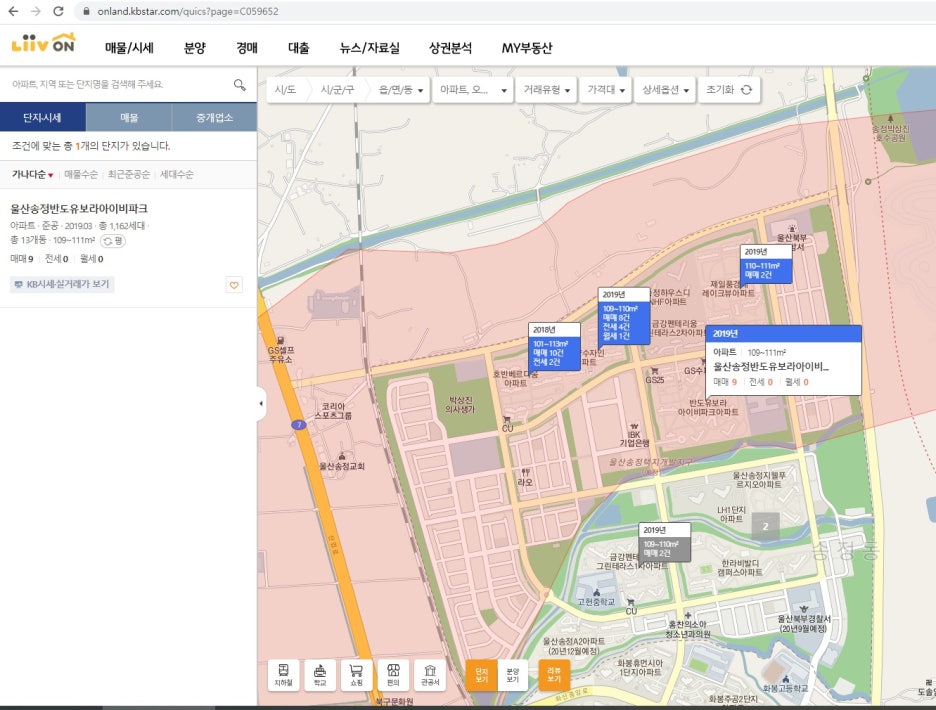Open 분양 menu
Viewport: 936px width, 710px height.
(195, 48)
